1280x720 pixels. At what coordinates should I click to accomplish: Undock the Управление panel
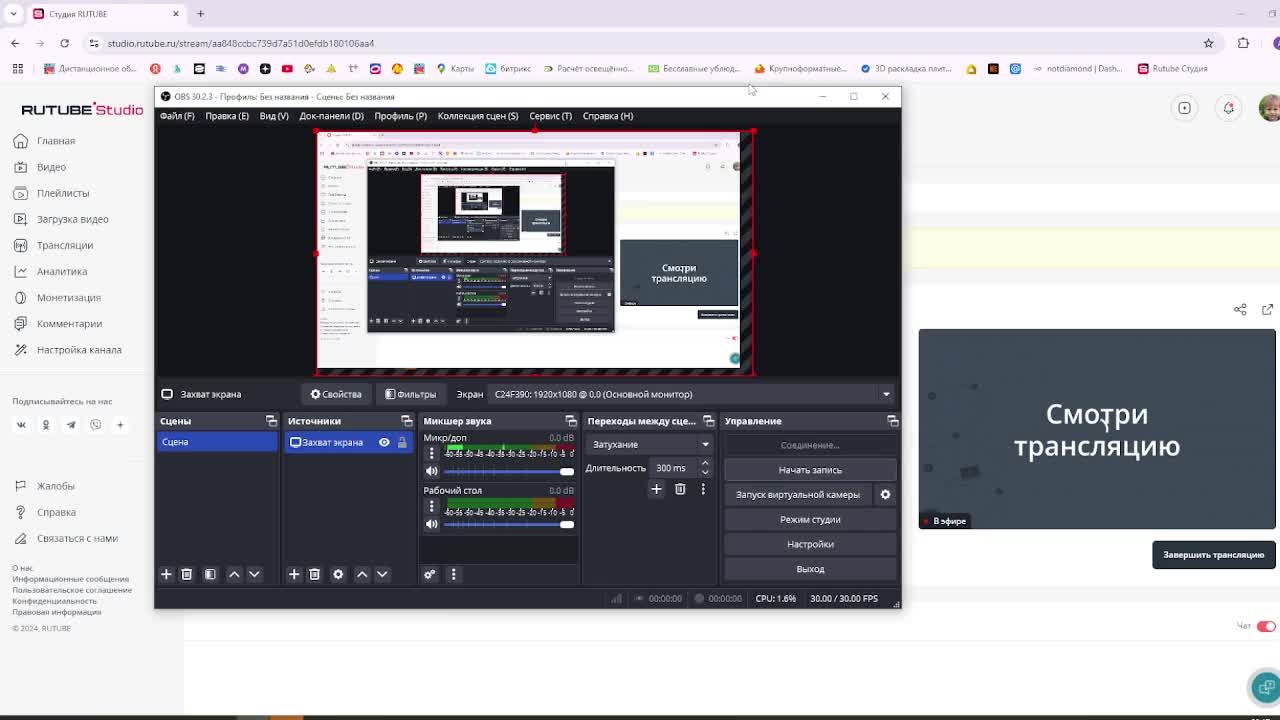892,421
